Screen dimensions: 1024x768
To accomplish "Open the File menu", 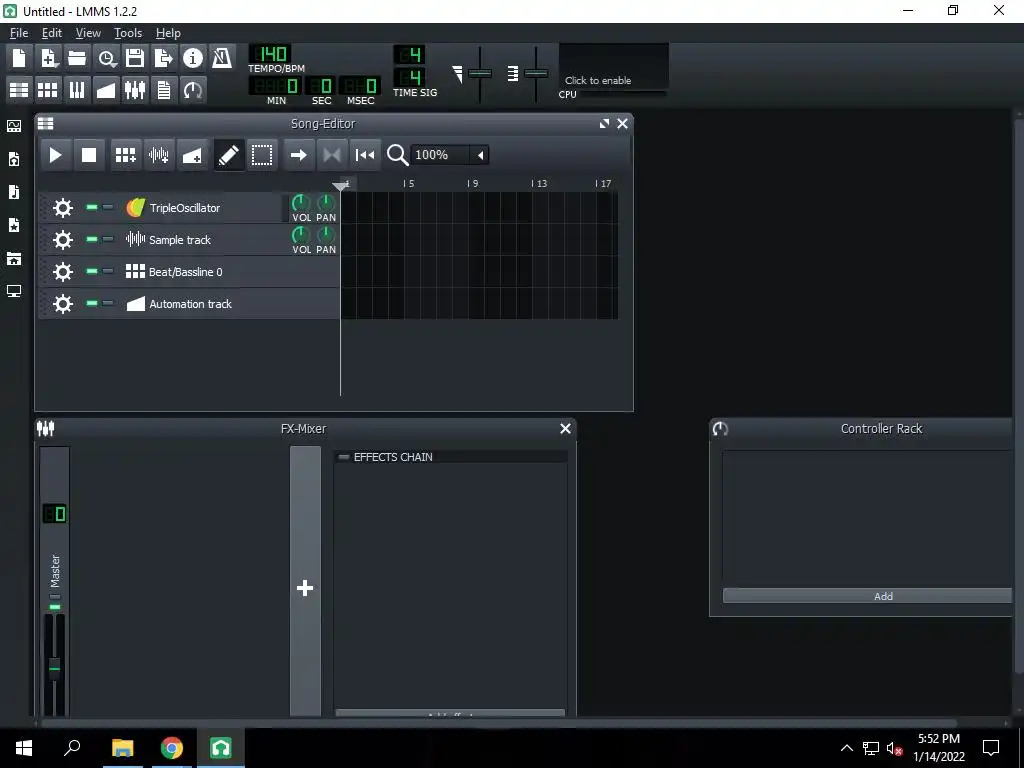I will click(x=19, y=33).
